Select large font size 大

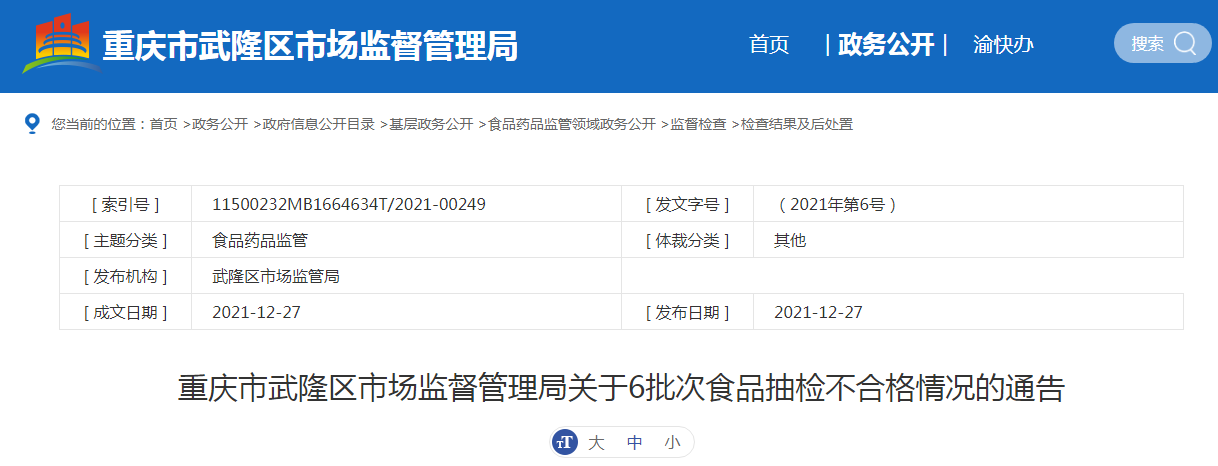tap(596, 442)
